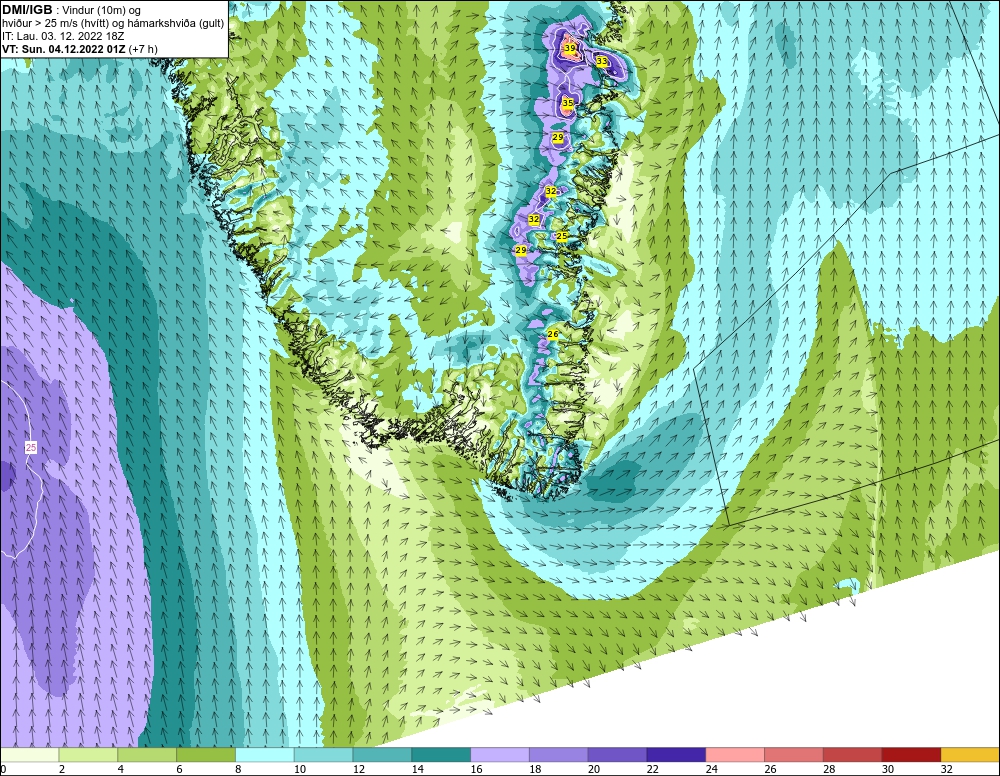Screen dimensions: 1000x776
Task: Click the pale yellow 0–2 legend swatch
Action: [x=29, y=755]
